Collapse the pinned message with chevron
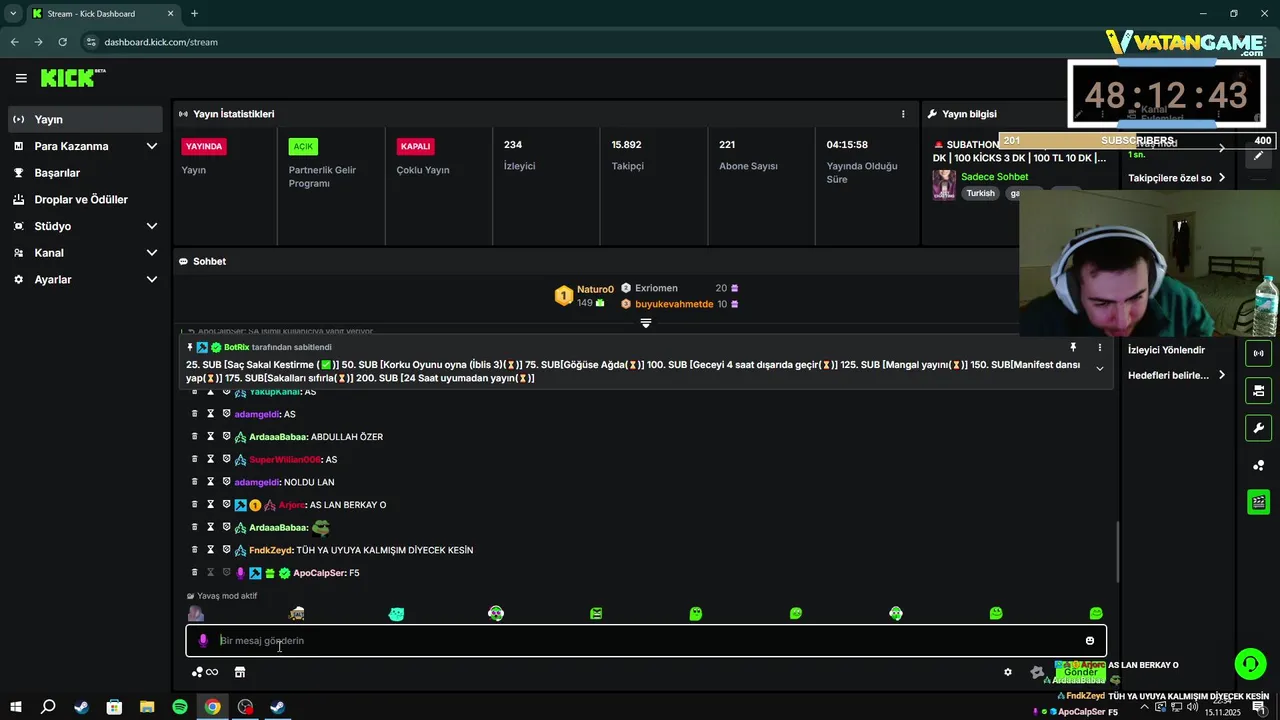This screenshot has width=1280, height=720. coord(1100,369)
